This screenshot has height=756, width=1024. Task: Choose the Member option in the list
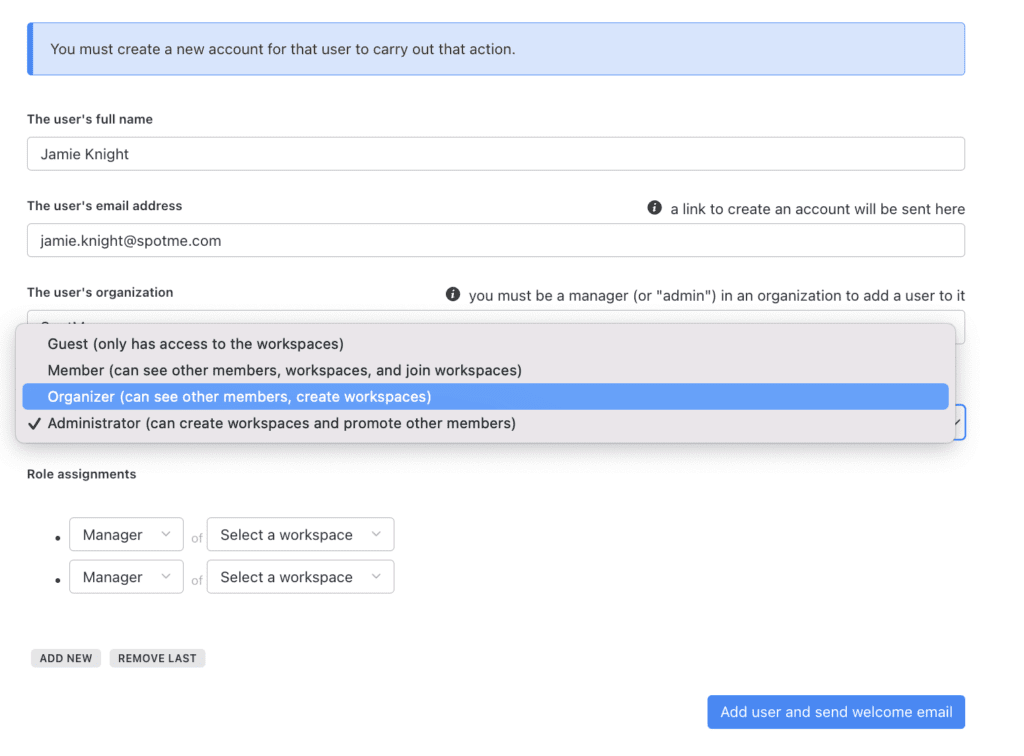tap(284, 370)
